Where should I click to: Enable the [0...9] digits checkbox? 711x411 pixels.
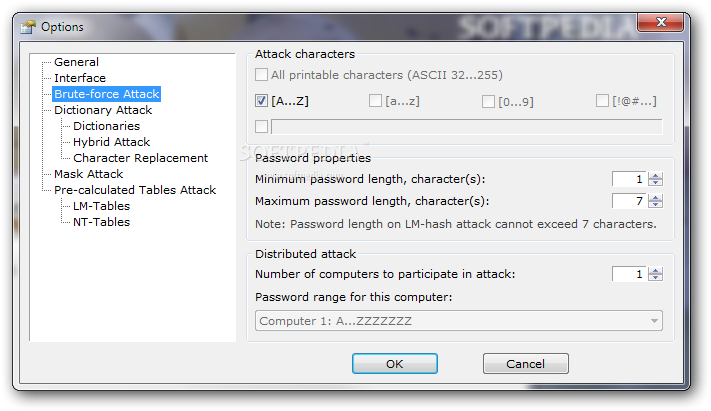click(x=488, y=101)
